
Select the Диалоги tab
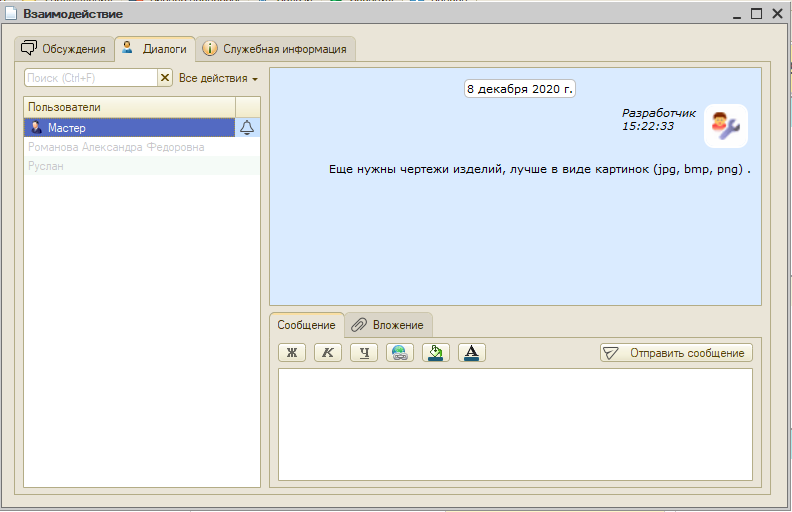(x=155, y=48)
